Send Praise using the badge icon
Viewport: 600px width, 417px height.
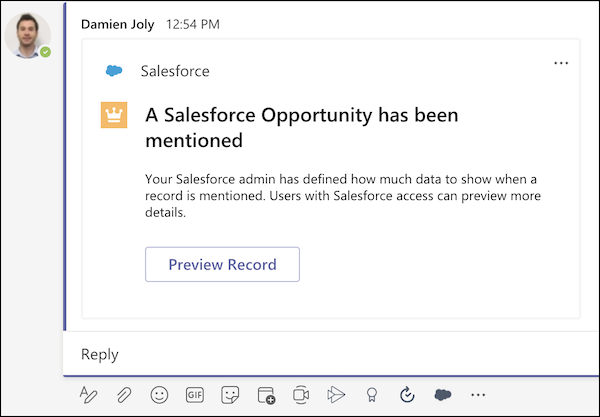(372, 395)
